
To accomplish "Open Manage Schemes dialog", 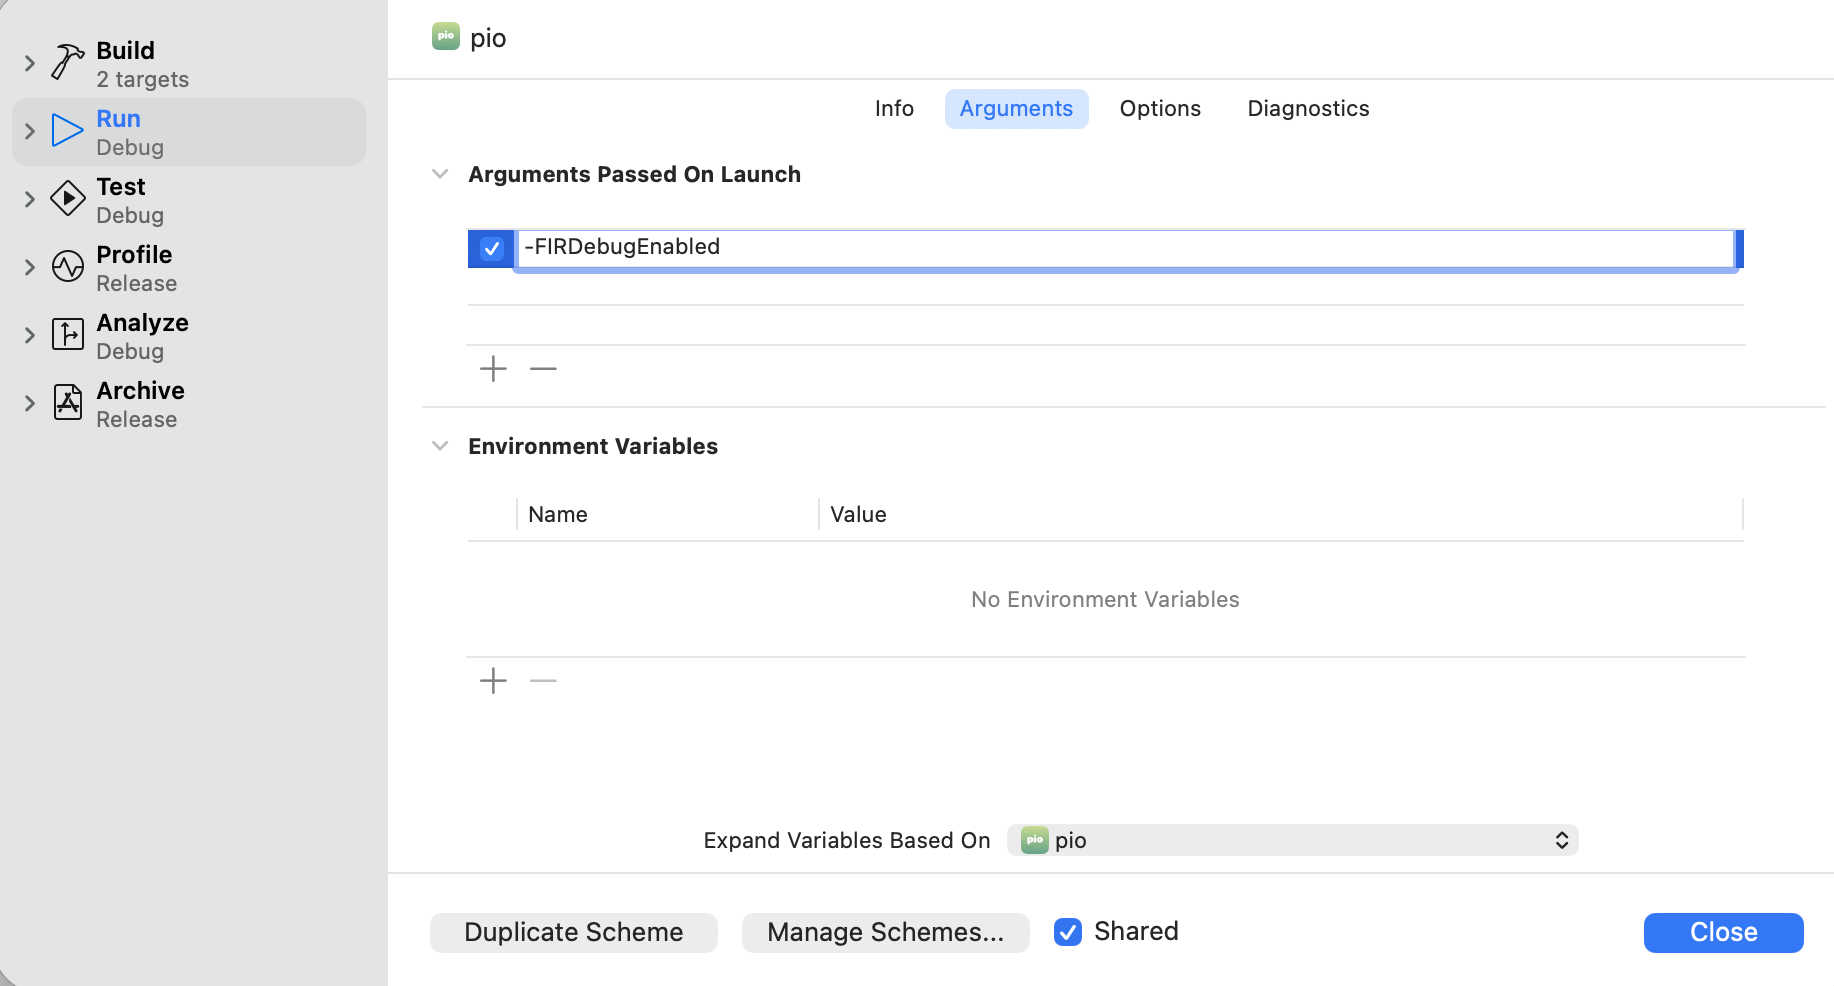I will coord(885,932).
